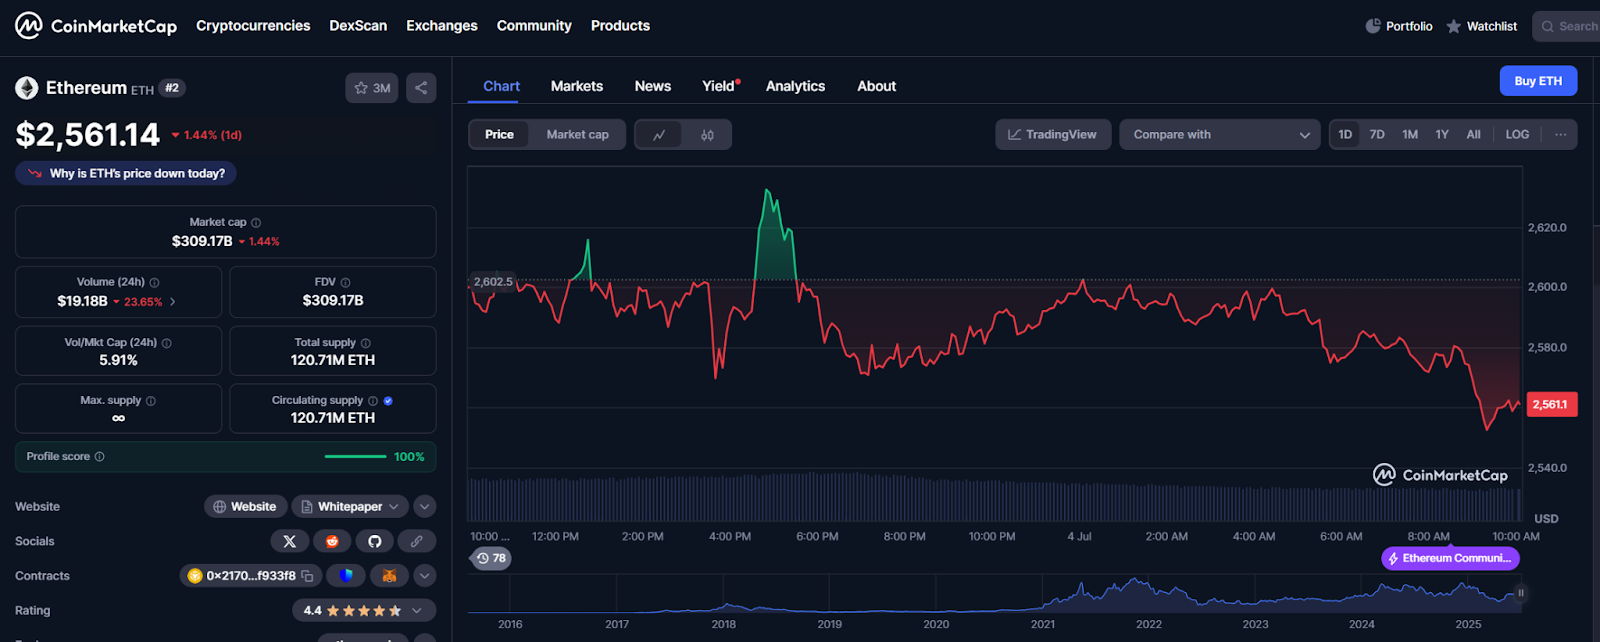Open the Whitepaper dropdown

(x=350, y=507)
